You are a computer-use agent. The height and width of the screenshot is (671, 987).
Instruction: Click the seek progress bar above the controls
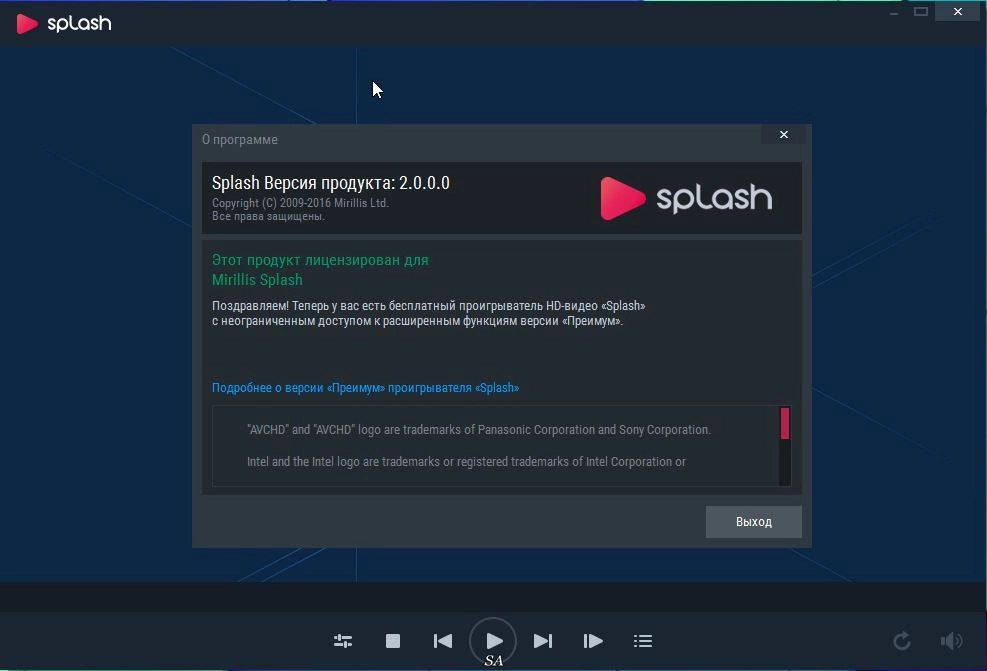click(493, 596)
